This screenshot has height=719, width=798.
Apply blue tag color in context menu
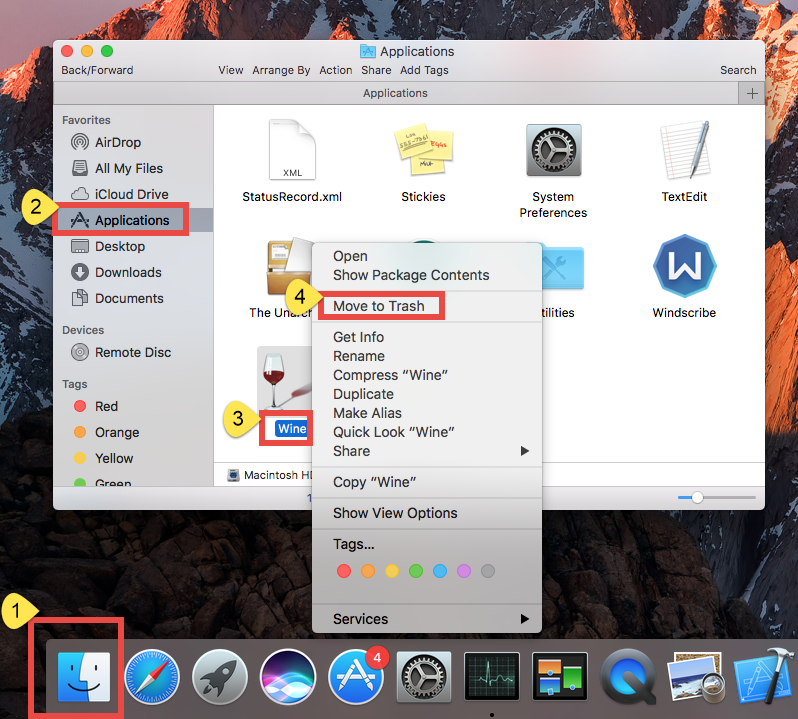pyautogui.click(x=440, y=571)
